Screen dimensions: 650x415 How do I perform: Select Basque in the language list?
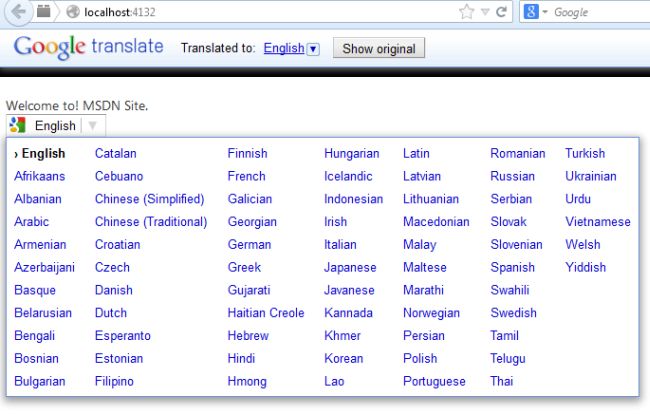point(35,290)
